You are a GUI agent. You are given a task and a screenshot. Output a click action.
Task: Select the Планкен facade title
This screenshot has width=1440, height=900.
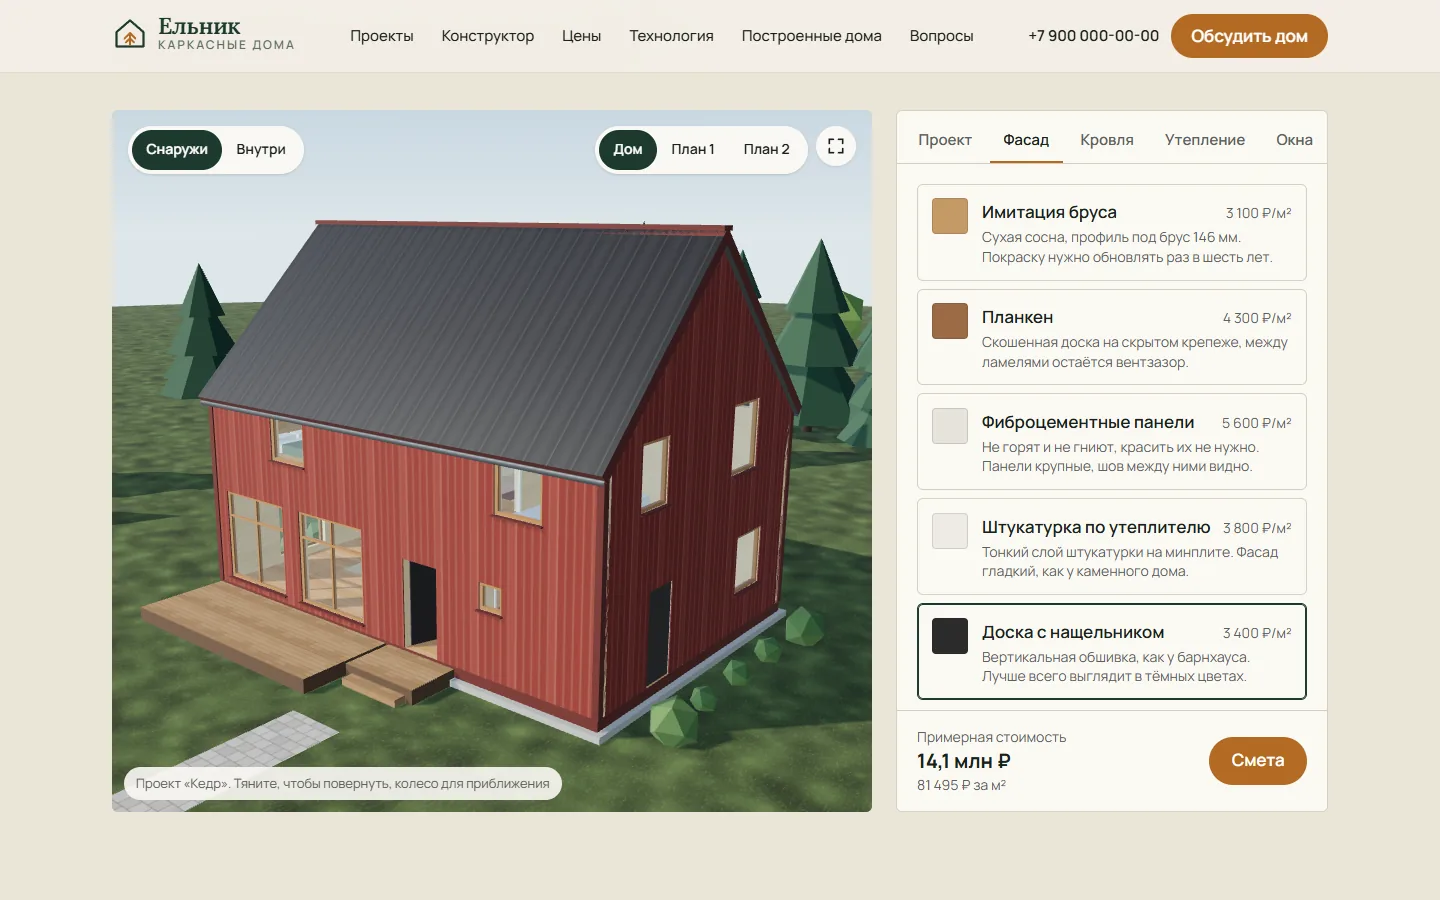click(1017, 317)
